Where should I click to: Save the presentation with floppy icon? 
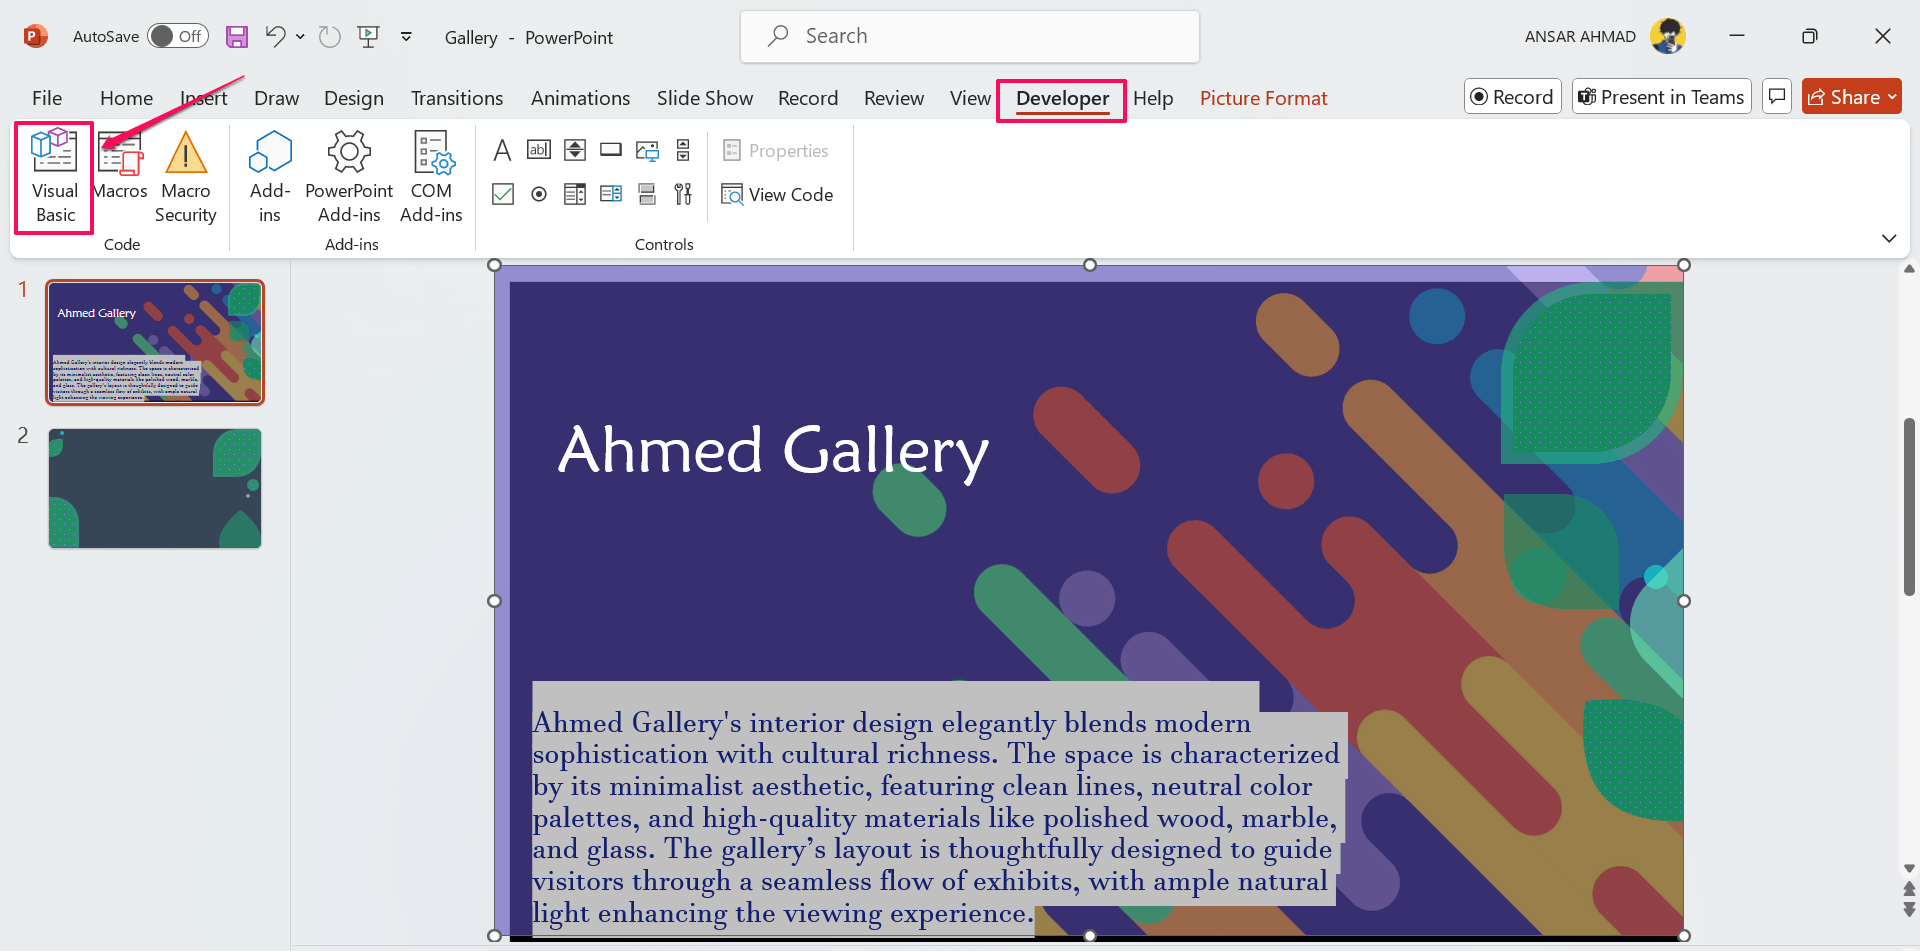tap(237, 37)
